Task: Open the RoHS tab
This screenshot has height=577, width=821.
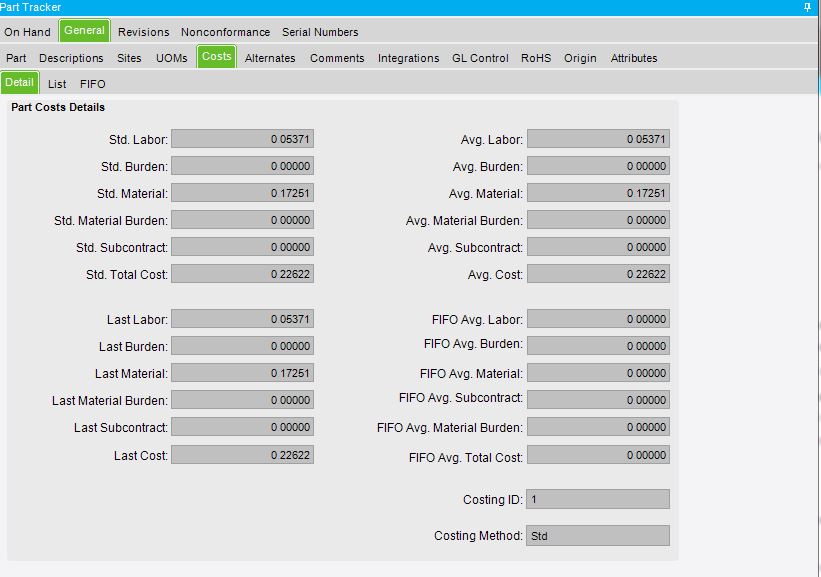Action: point(536,58)
